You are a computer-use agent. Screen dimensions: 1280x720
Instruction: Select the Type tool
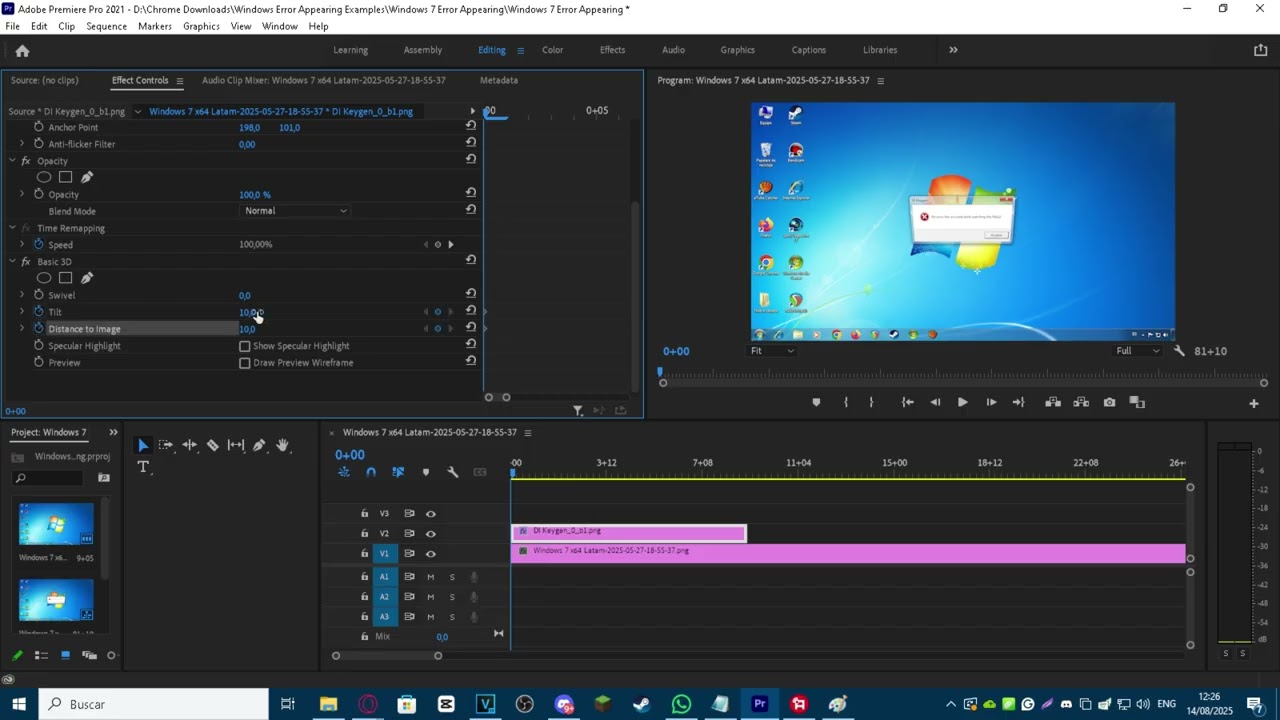(142, 467)
